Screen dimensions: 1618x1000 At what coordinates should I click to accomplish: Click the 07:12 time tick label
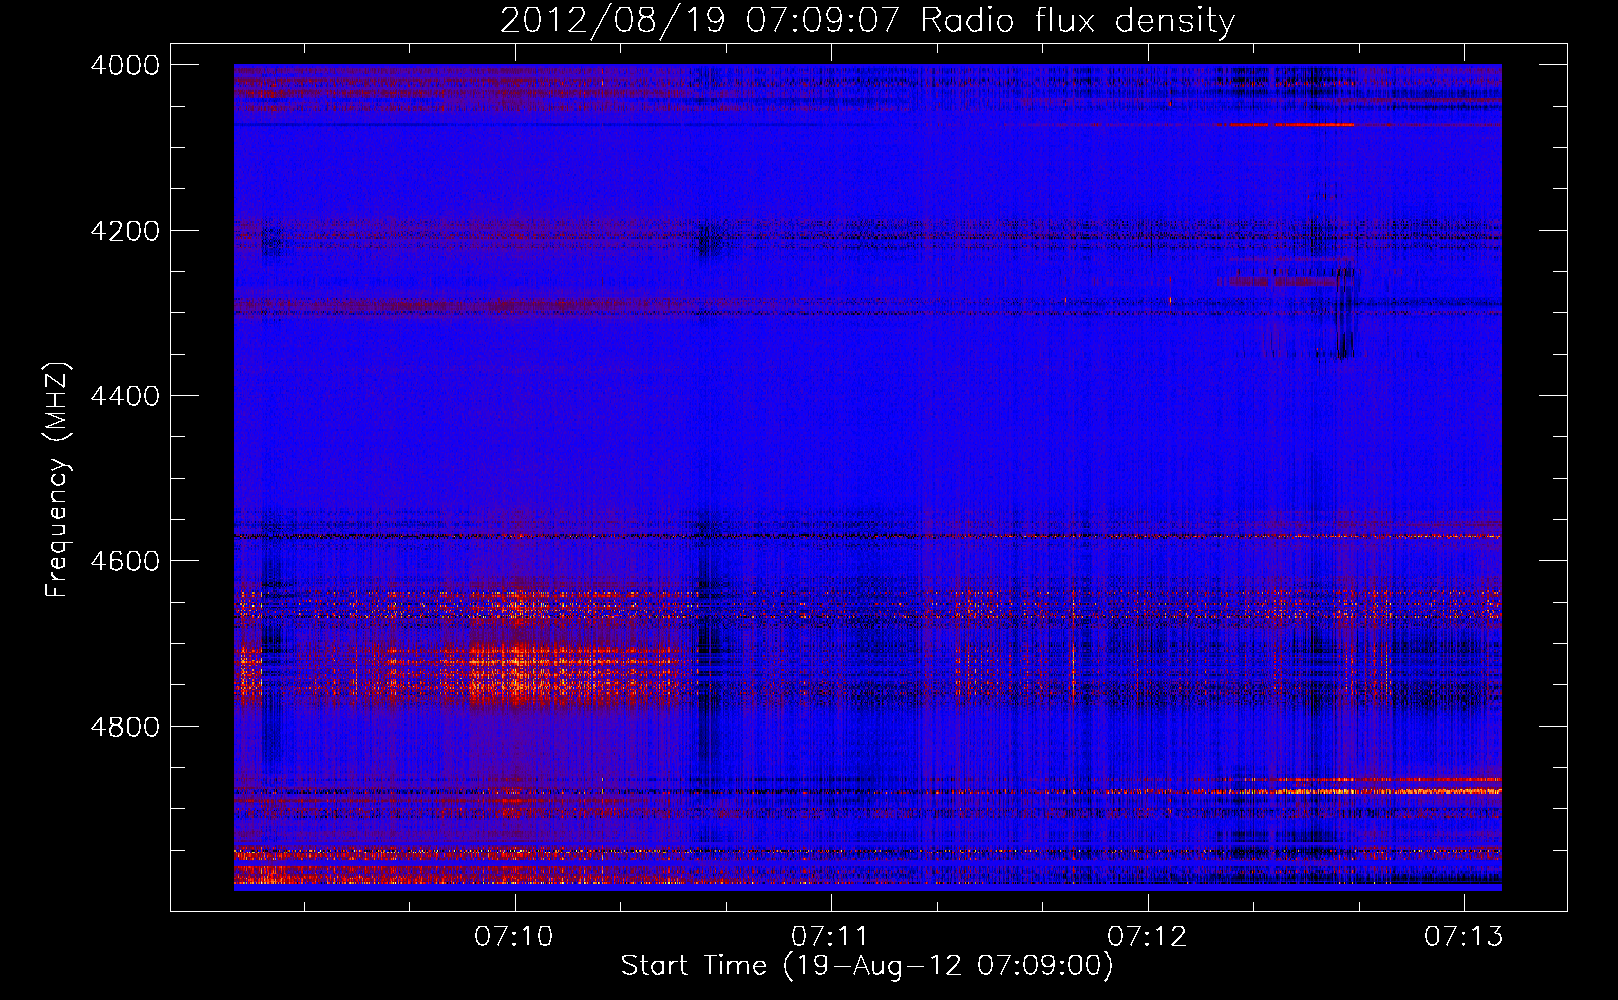coord(1147,936)
